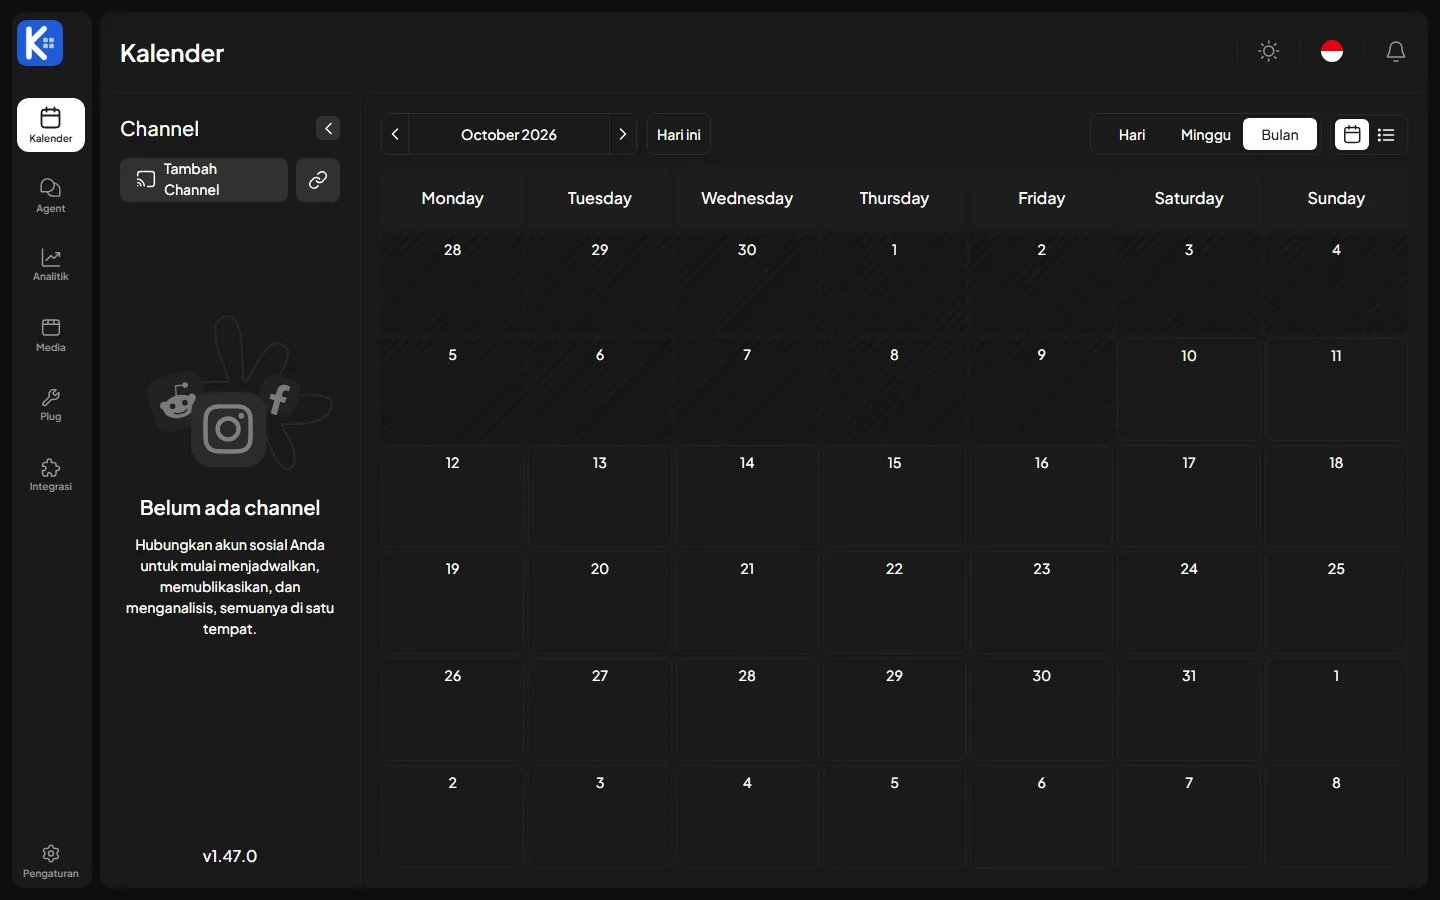Open the Kalender sidebar section
The image size is (1440, 900).
(51, 125)
